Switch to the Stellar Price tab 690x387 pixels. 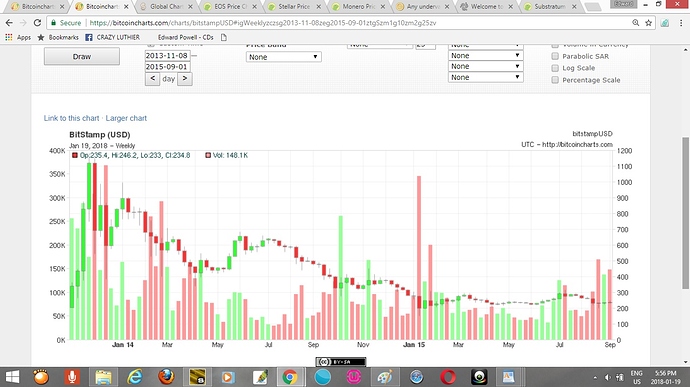pos(294,7)
